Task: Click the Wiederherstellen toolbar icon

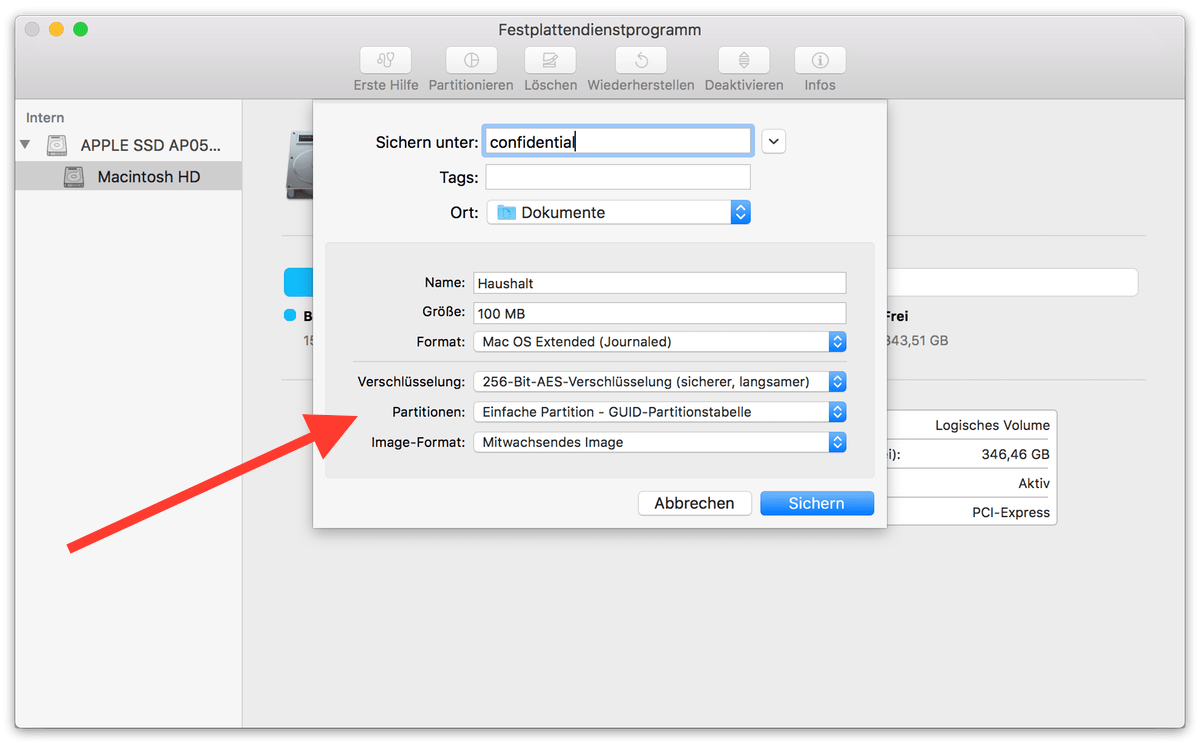Action: tap(640, 60)
